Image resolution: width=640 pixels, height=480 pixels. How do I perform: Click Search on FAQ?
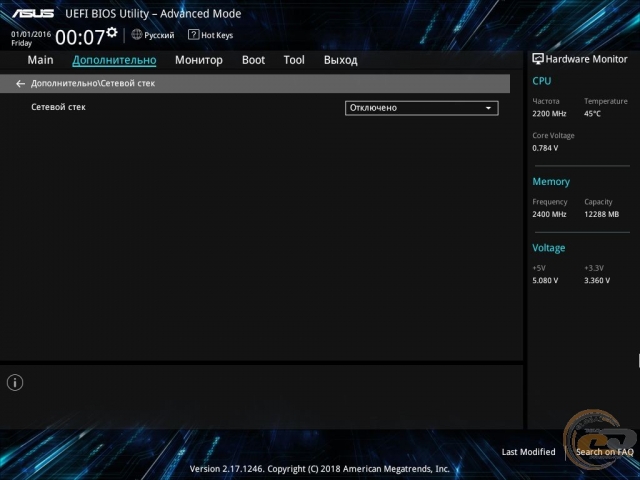tap(604, 452)
